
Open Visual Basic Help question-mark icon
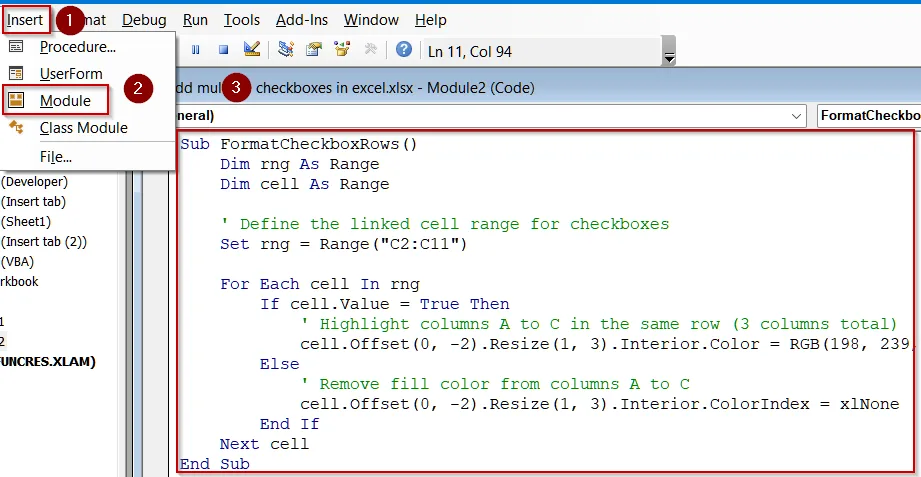click(x=404, y=49)
